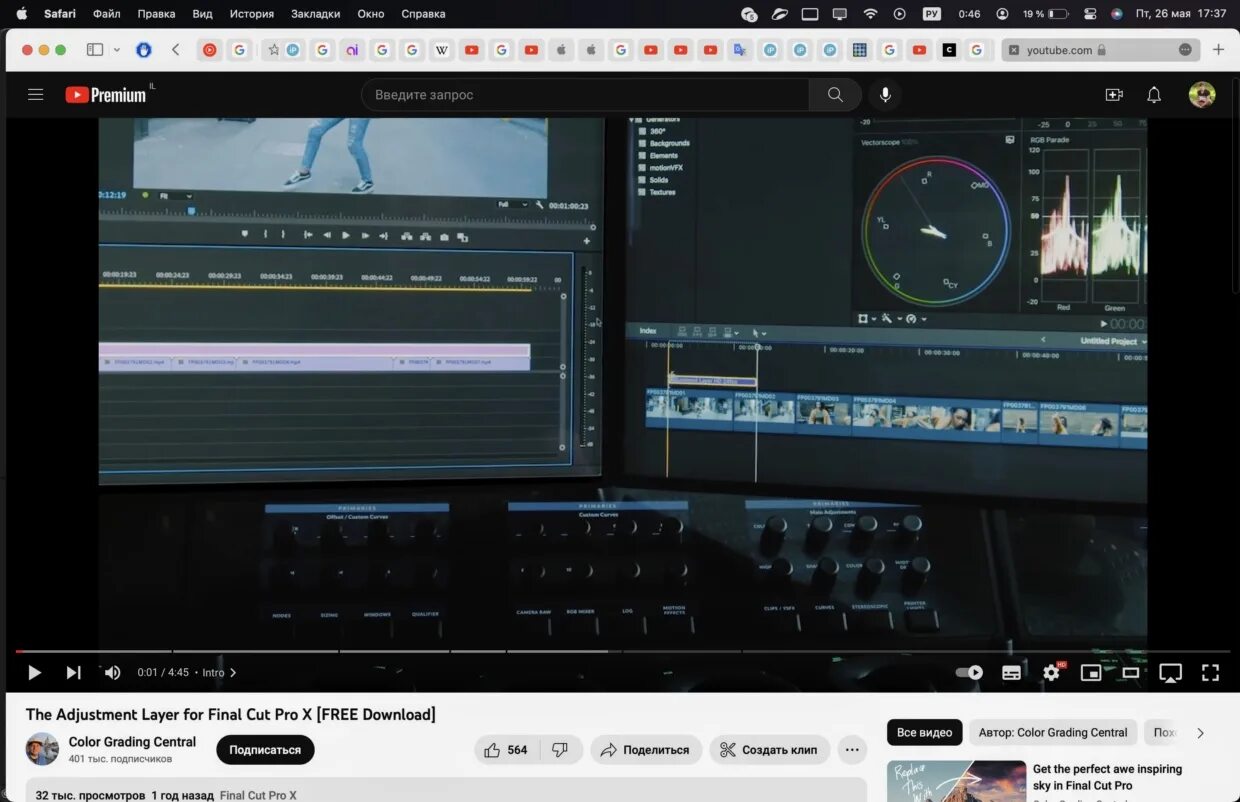
Task: Open the player settings gear
Action: 1051,672
